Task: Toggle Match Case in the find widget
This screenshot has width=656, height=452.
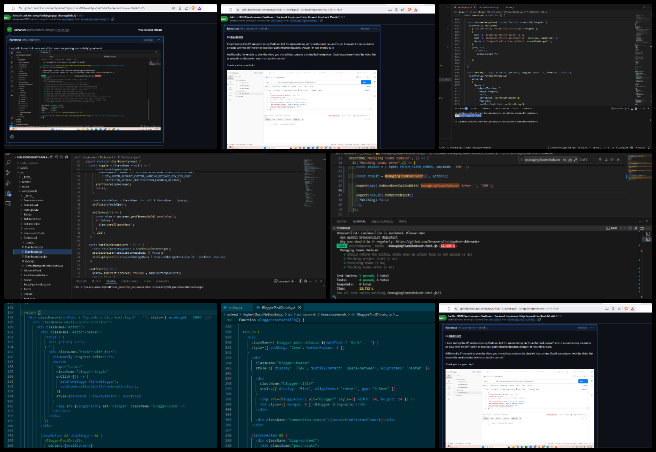Action: (564, 160)
